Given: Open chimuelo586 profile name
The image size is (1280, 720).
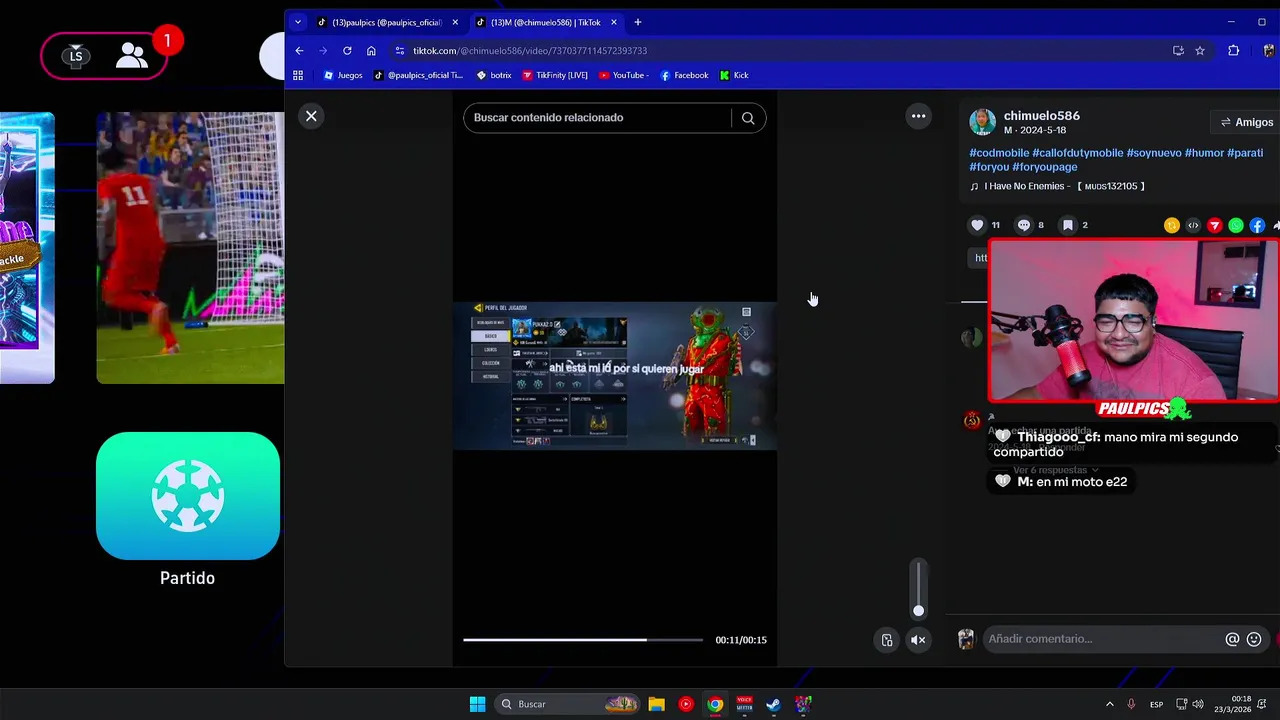Looking at the screenshot, I should (1041, 116).
